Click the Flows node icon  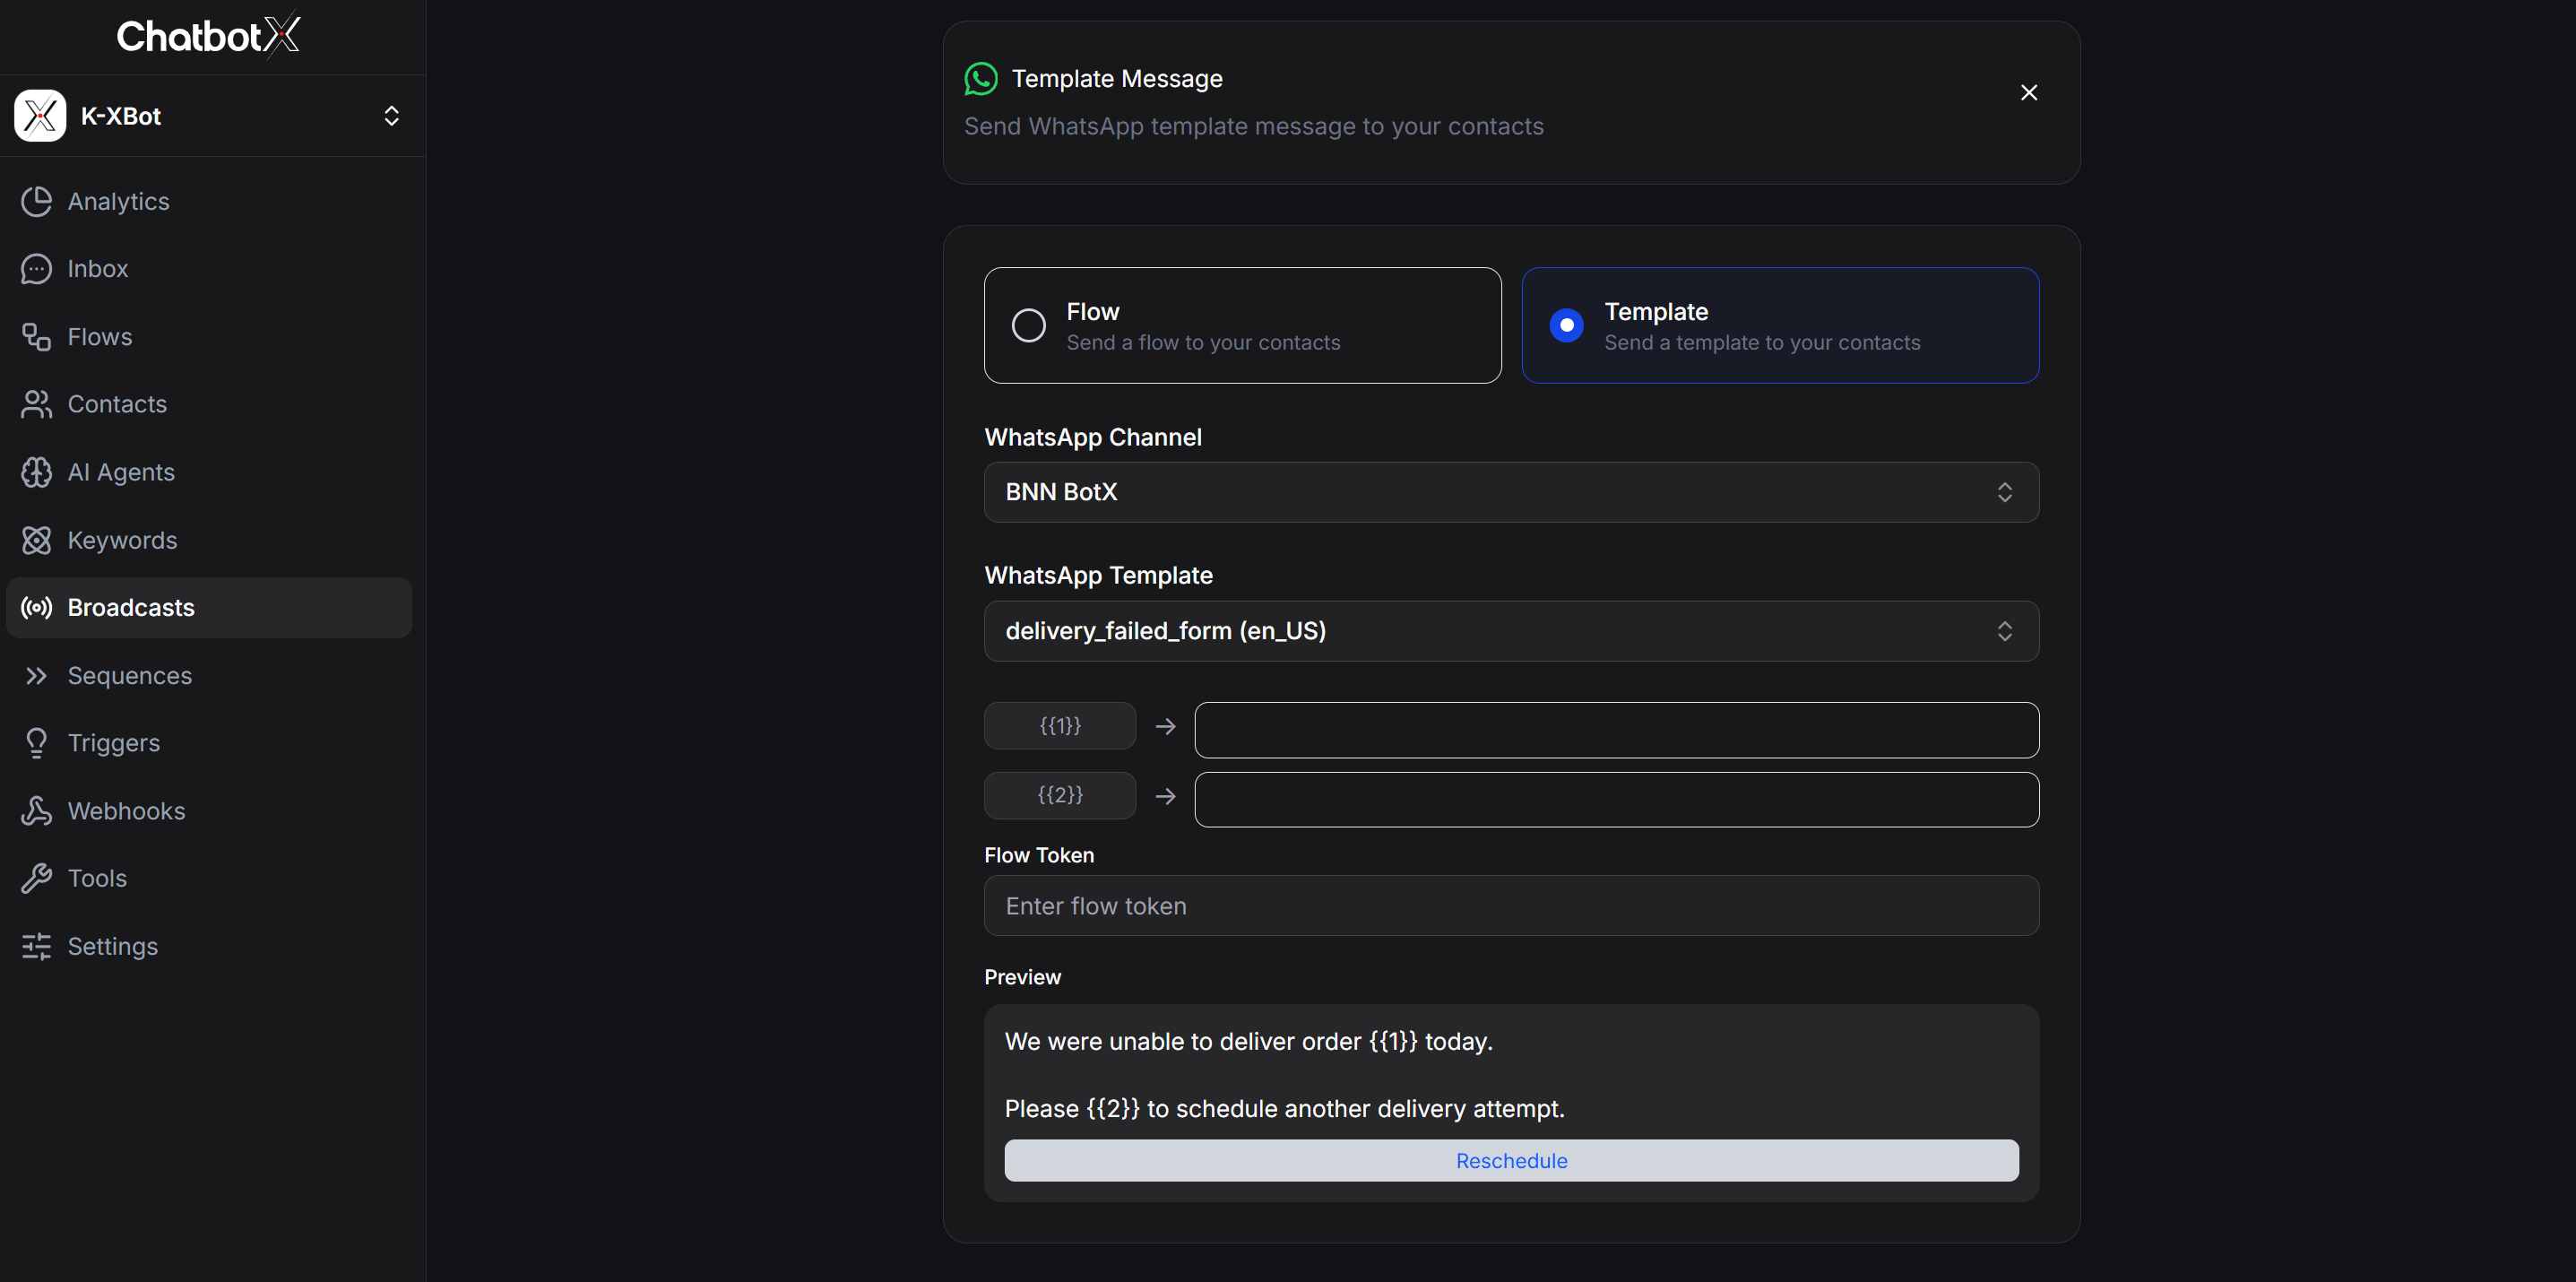click(36, 337)
